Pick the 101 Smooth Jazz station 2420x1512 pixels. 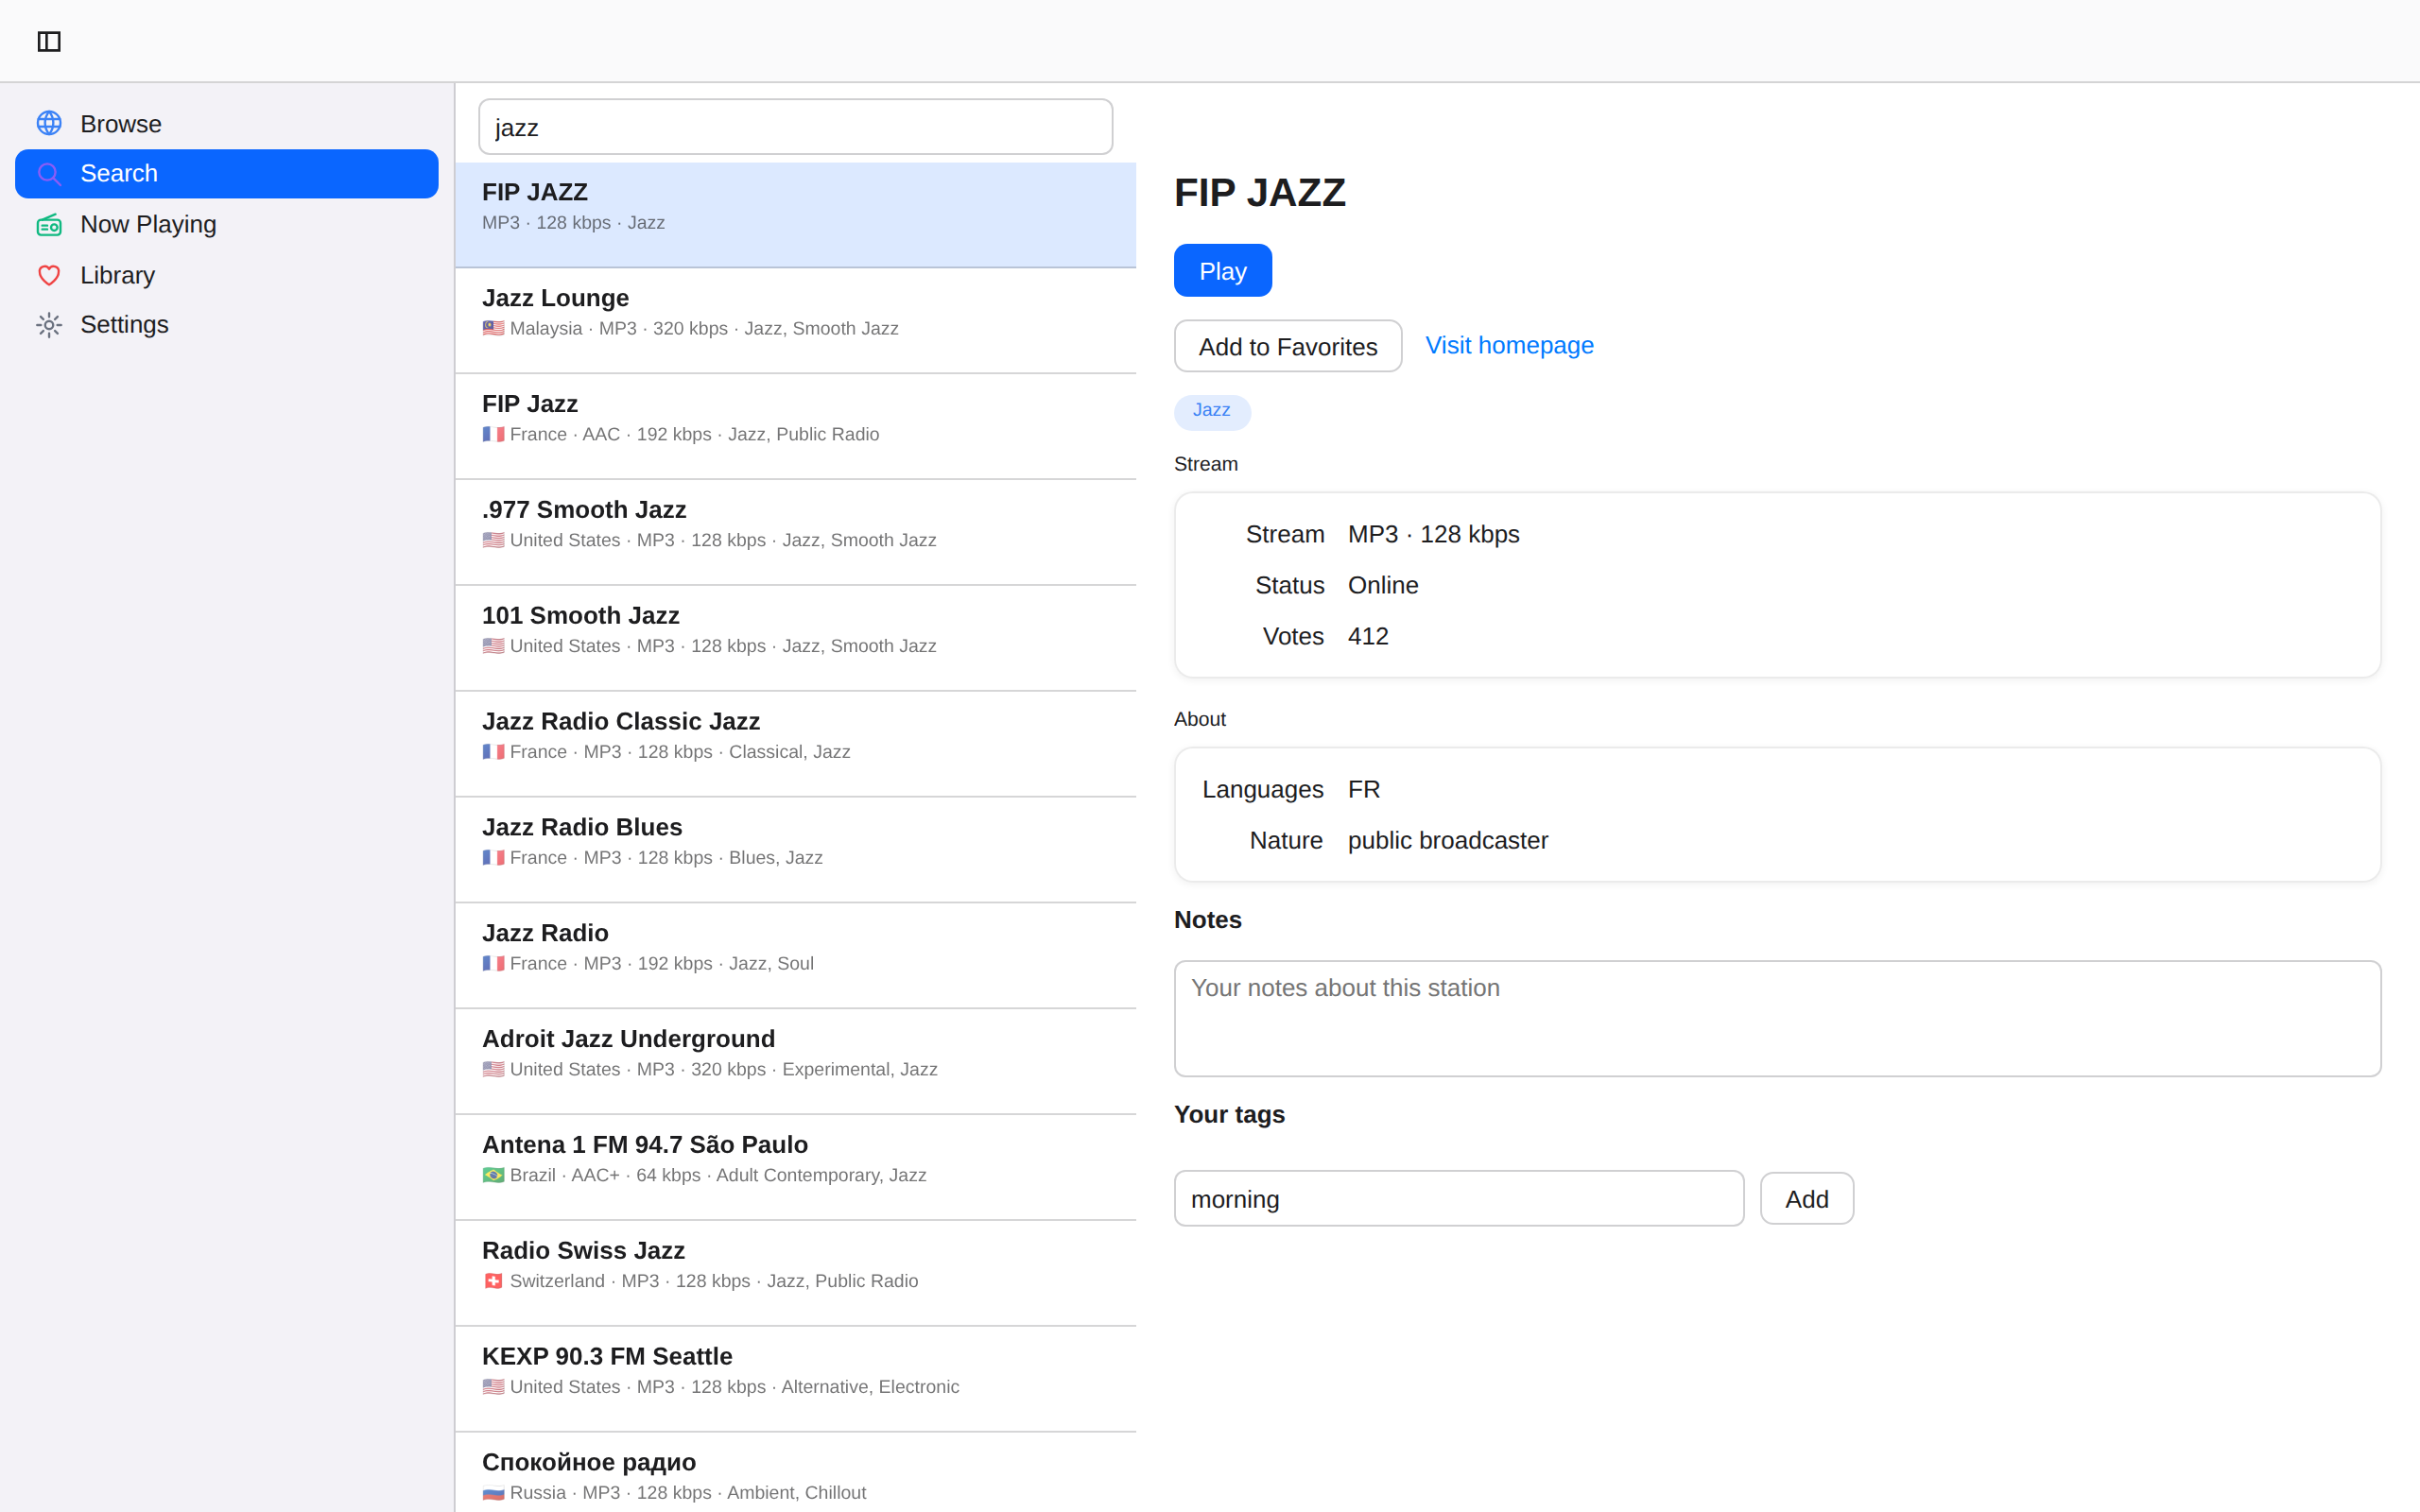(x=795, y=639)
